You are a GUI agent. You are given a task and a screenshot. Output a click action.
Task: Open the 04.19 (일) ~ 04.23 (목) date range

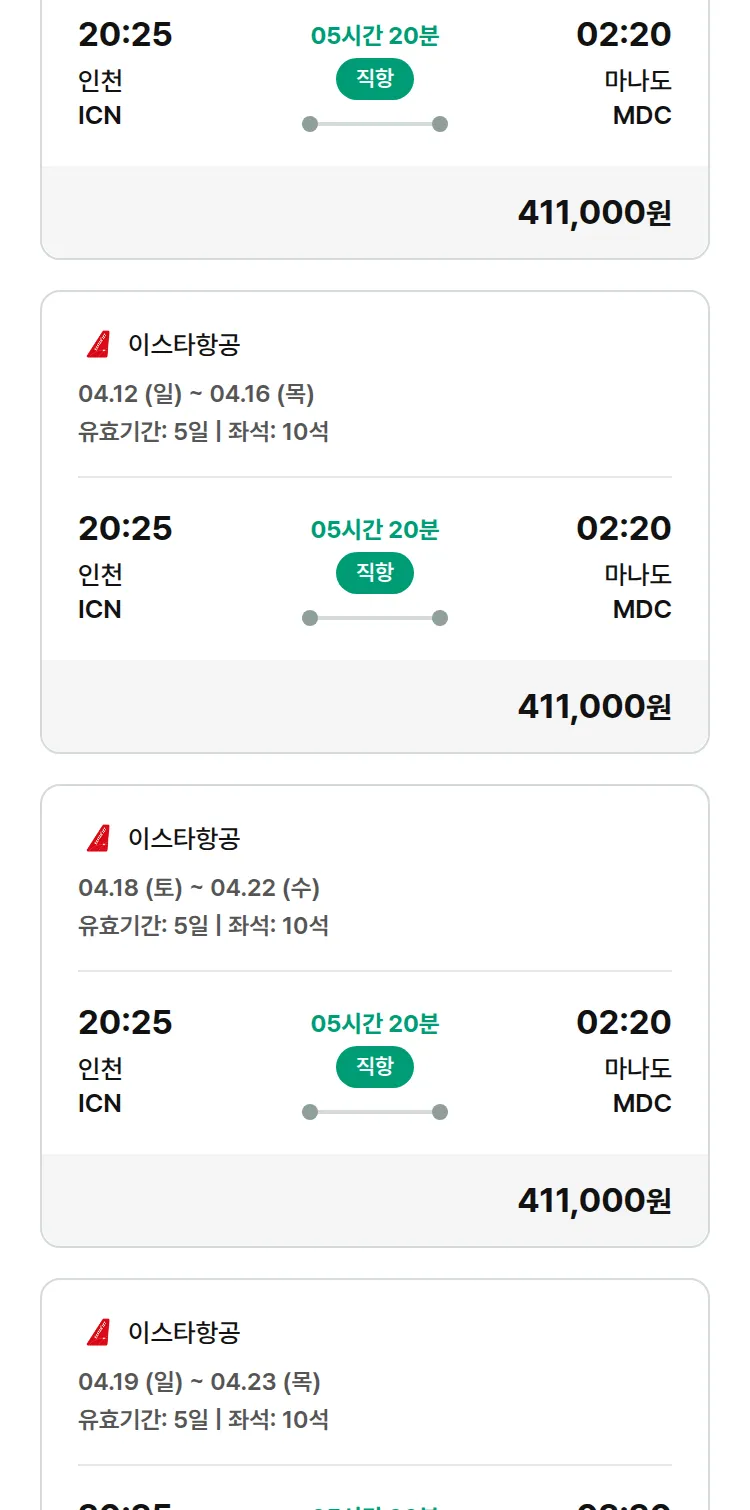pyautogui.click(x=199, y=1382)
